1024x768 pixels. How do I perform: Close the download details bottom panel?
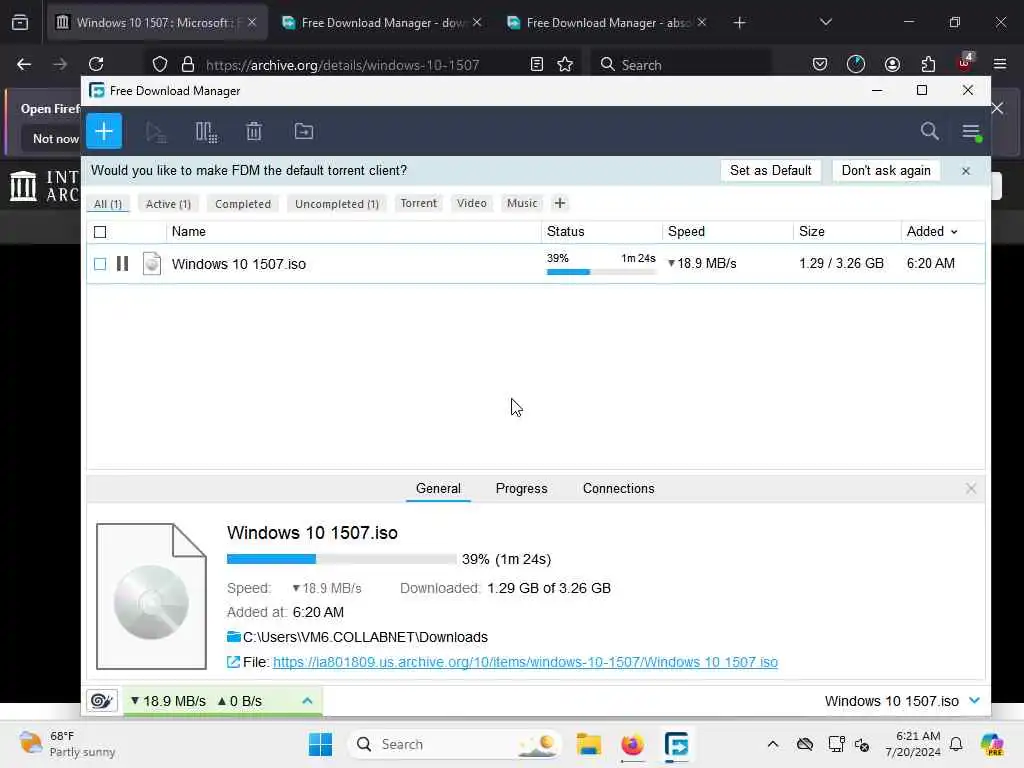970,488
